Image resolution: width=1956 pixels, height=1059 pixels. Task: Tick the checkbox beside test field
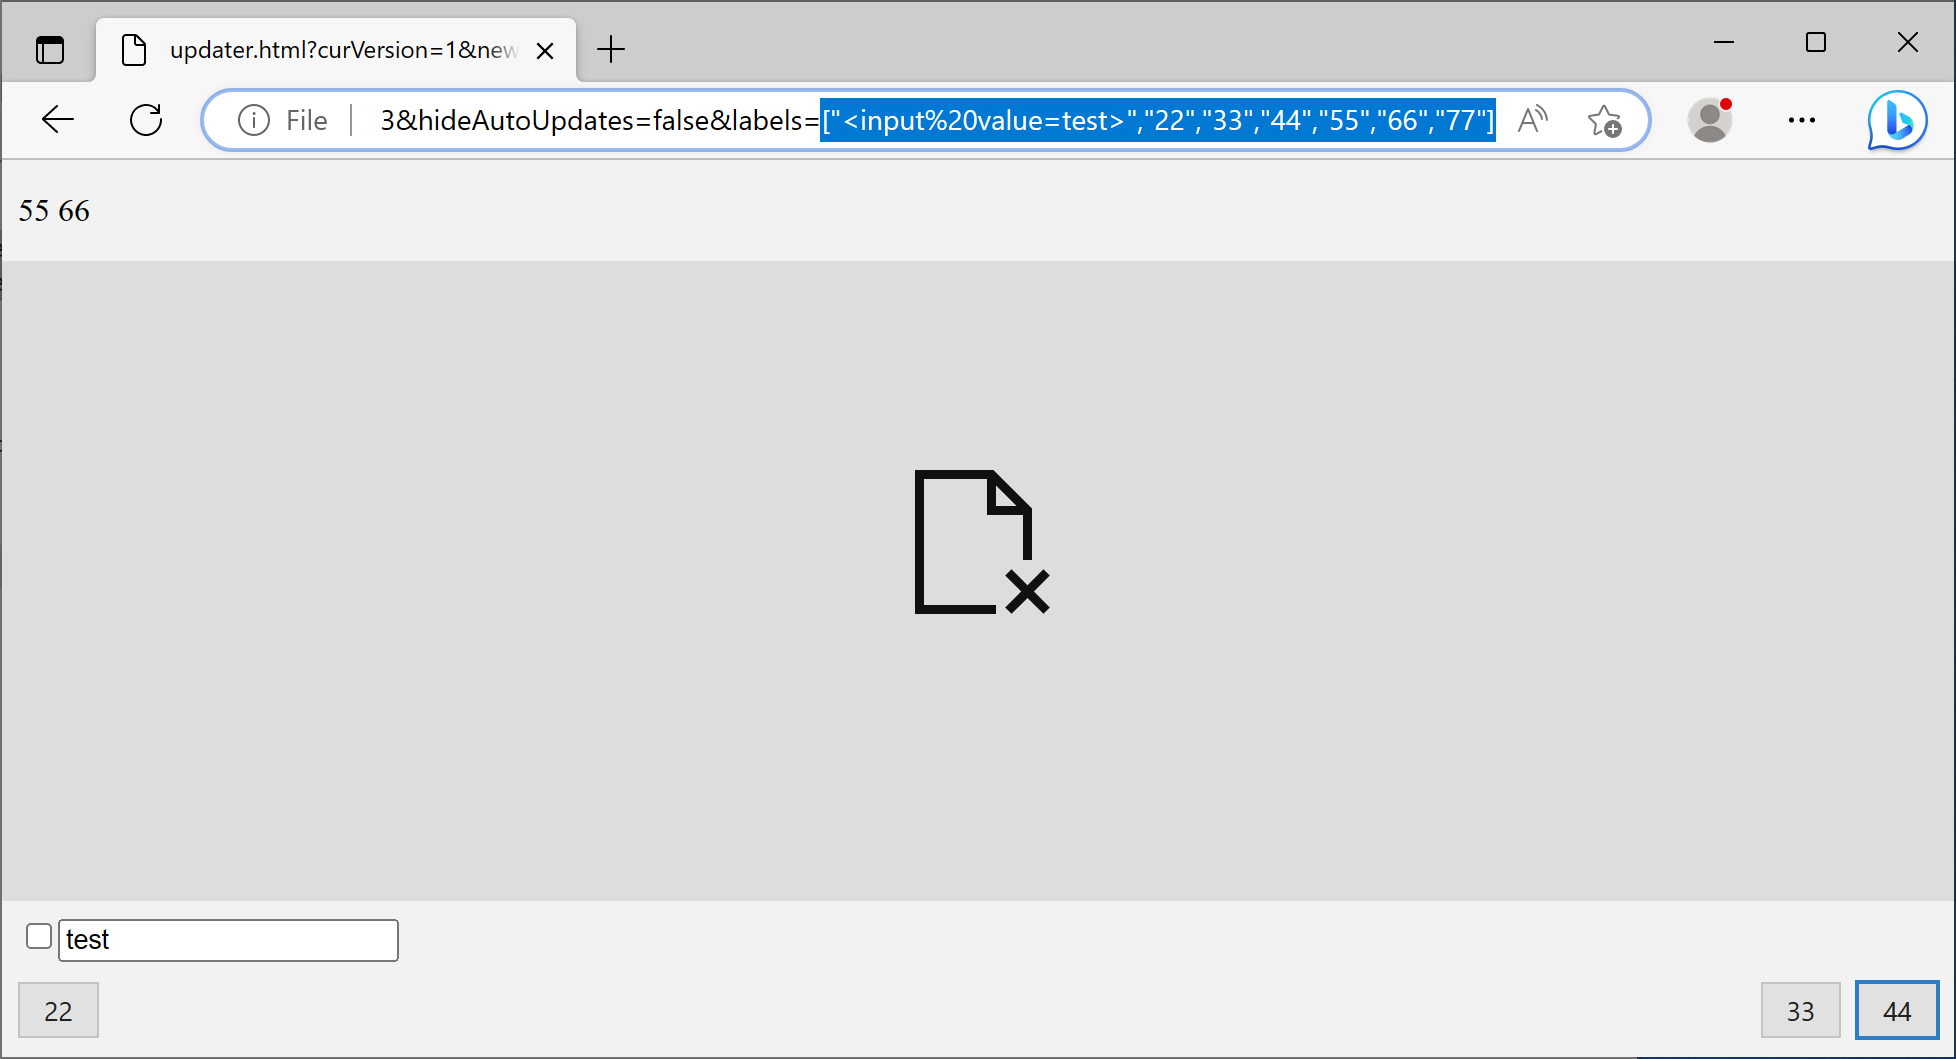pos(39,936)
